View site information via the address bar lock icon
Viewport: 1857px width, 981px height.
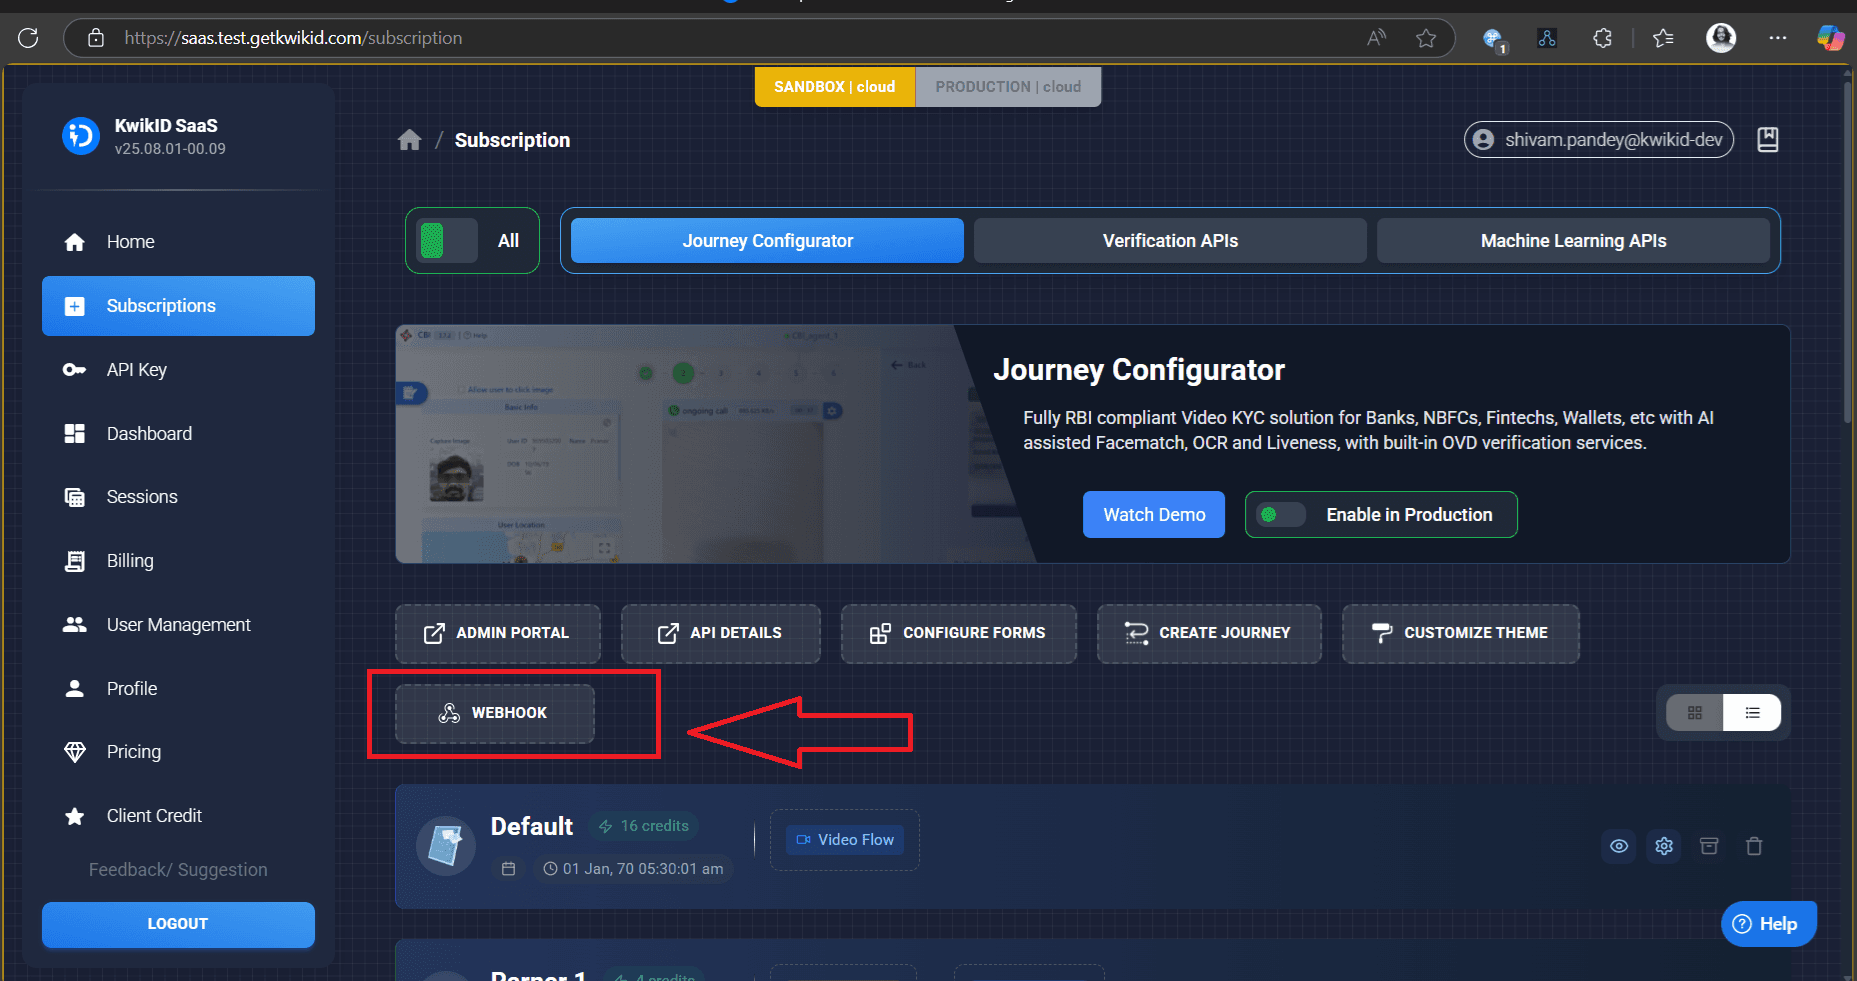tap(96, 38)
